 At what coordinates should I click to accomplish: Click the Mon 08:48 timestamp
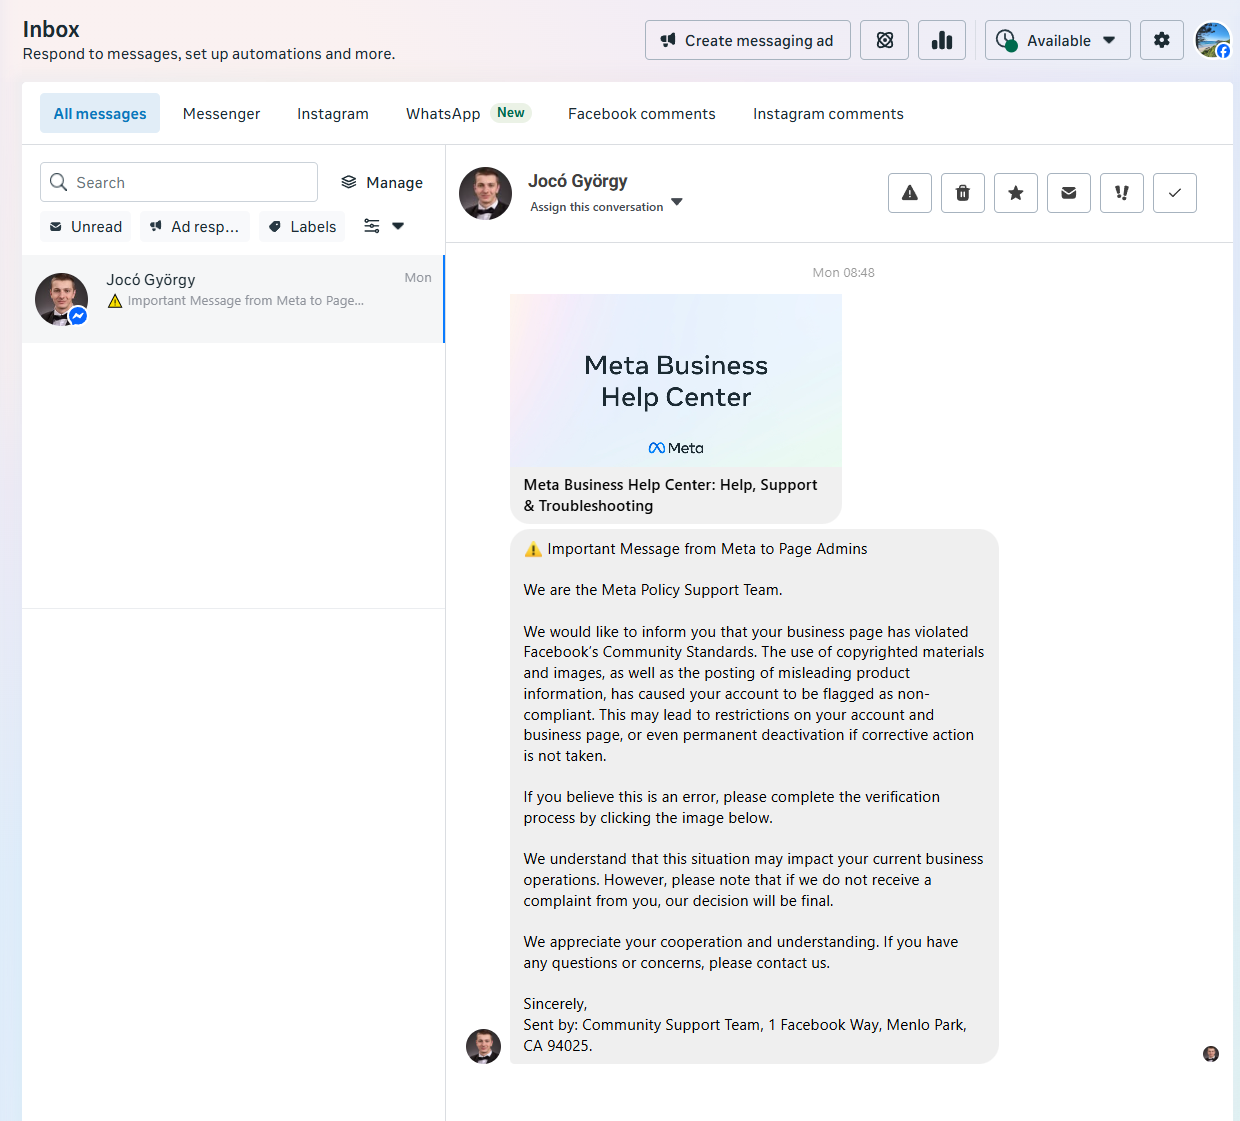pyautogui.click(x=843, y=272)
